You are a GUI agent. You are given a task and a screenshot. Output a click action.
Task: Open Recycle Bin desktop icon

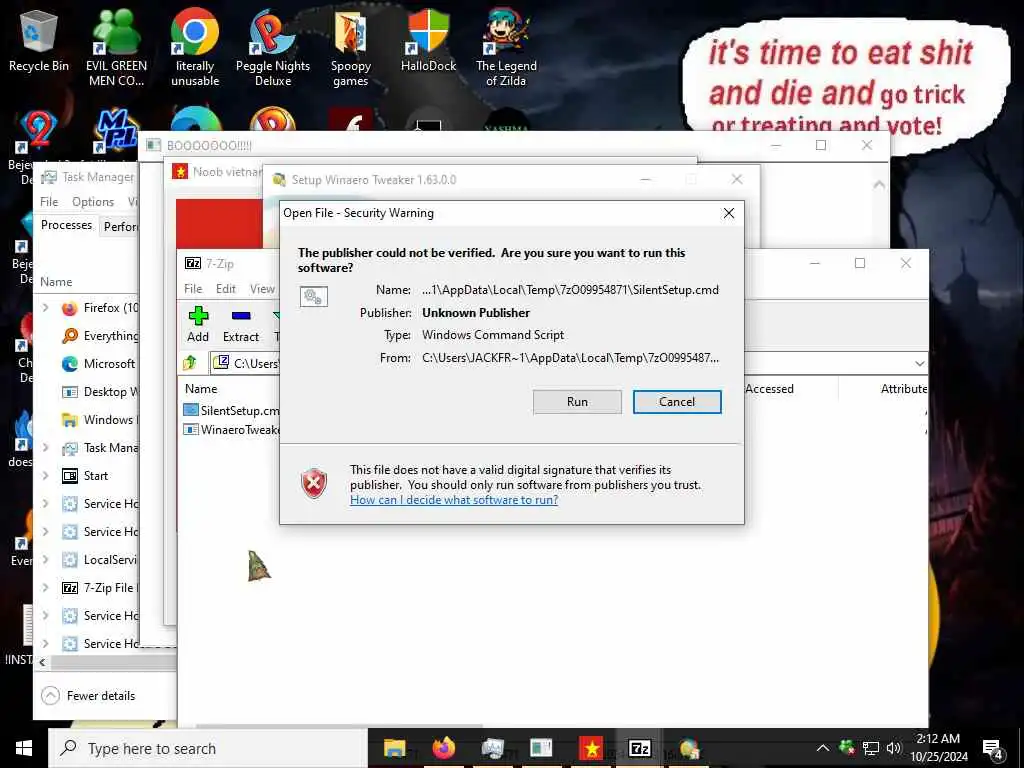[x=39, y=40]
